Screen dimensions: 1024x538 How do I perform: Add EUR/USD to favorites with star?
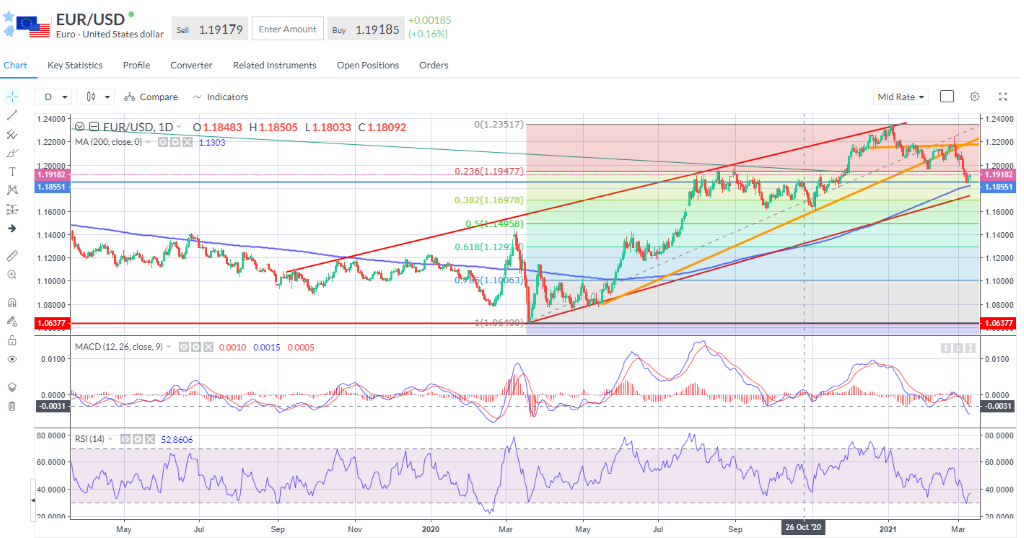[9, 17]
